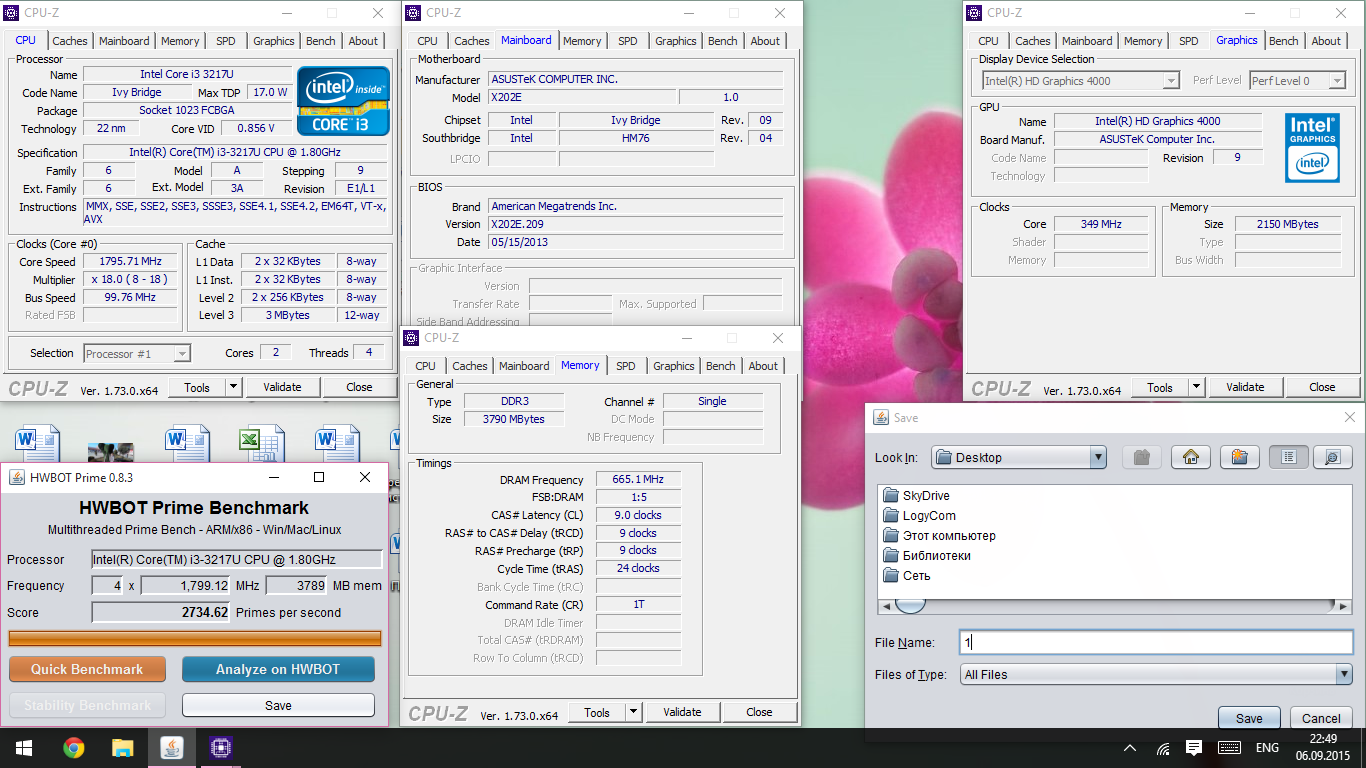Click Stability Benchmark button
The width and height of the screenshot is (1366, 768).
click(87, 705)
